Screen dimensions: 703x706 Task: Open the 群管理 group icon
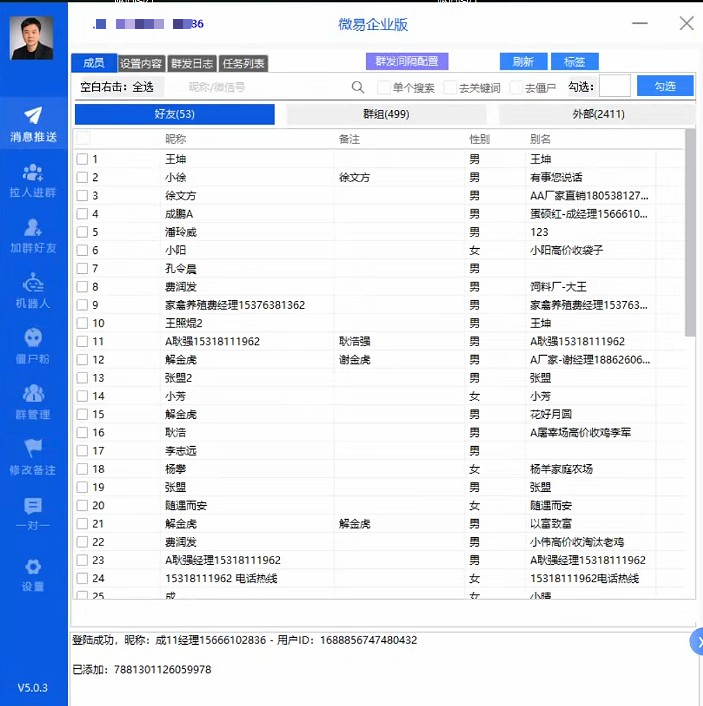[33, 394]
